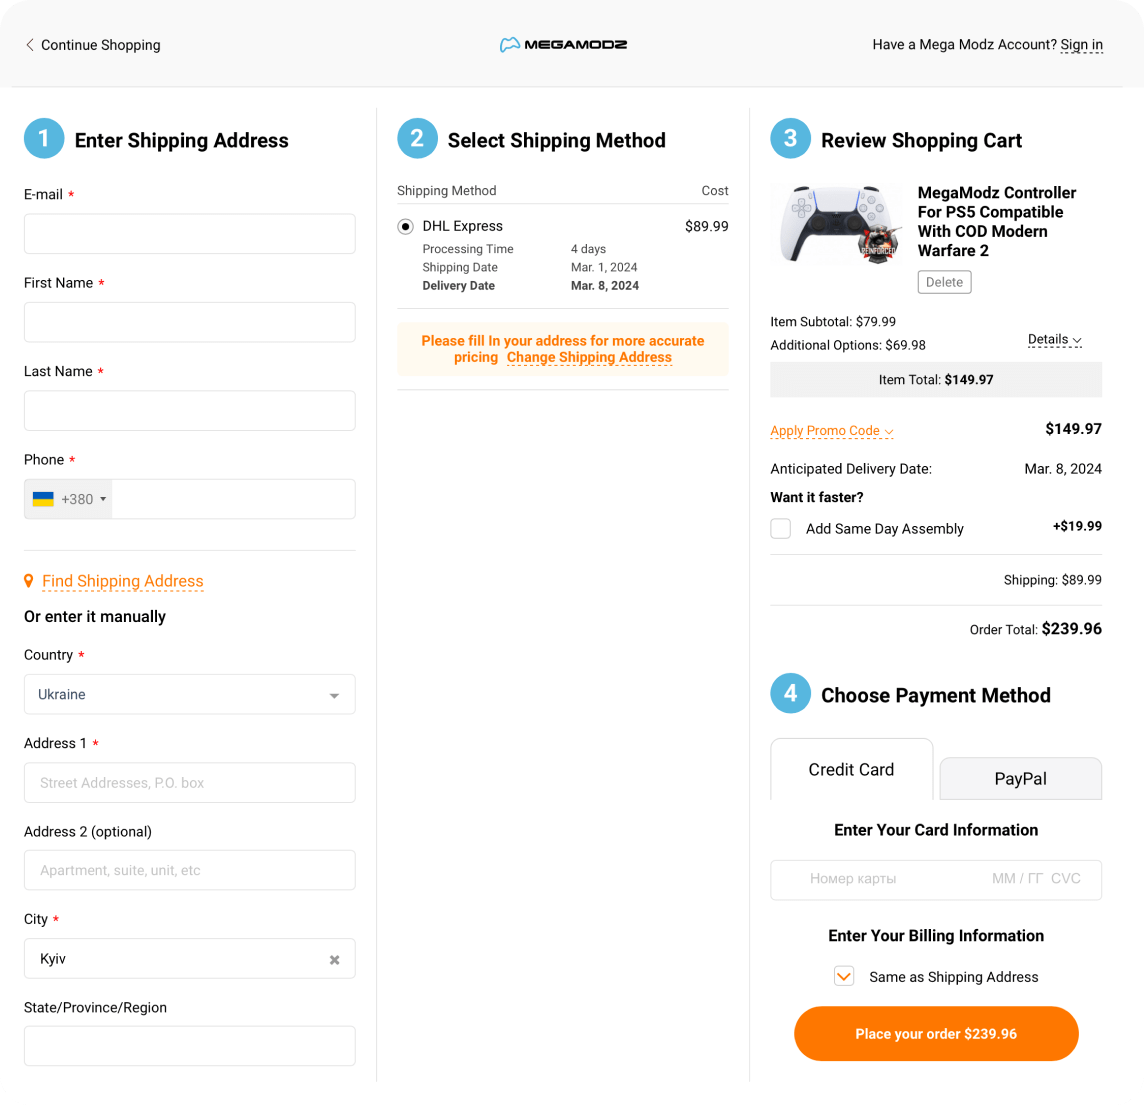This screenshot has height=1106, width=1144.
Task: Select the Credit Card payment tab
Action: (851, 770)
